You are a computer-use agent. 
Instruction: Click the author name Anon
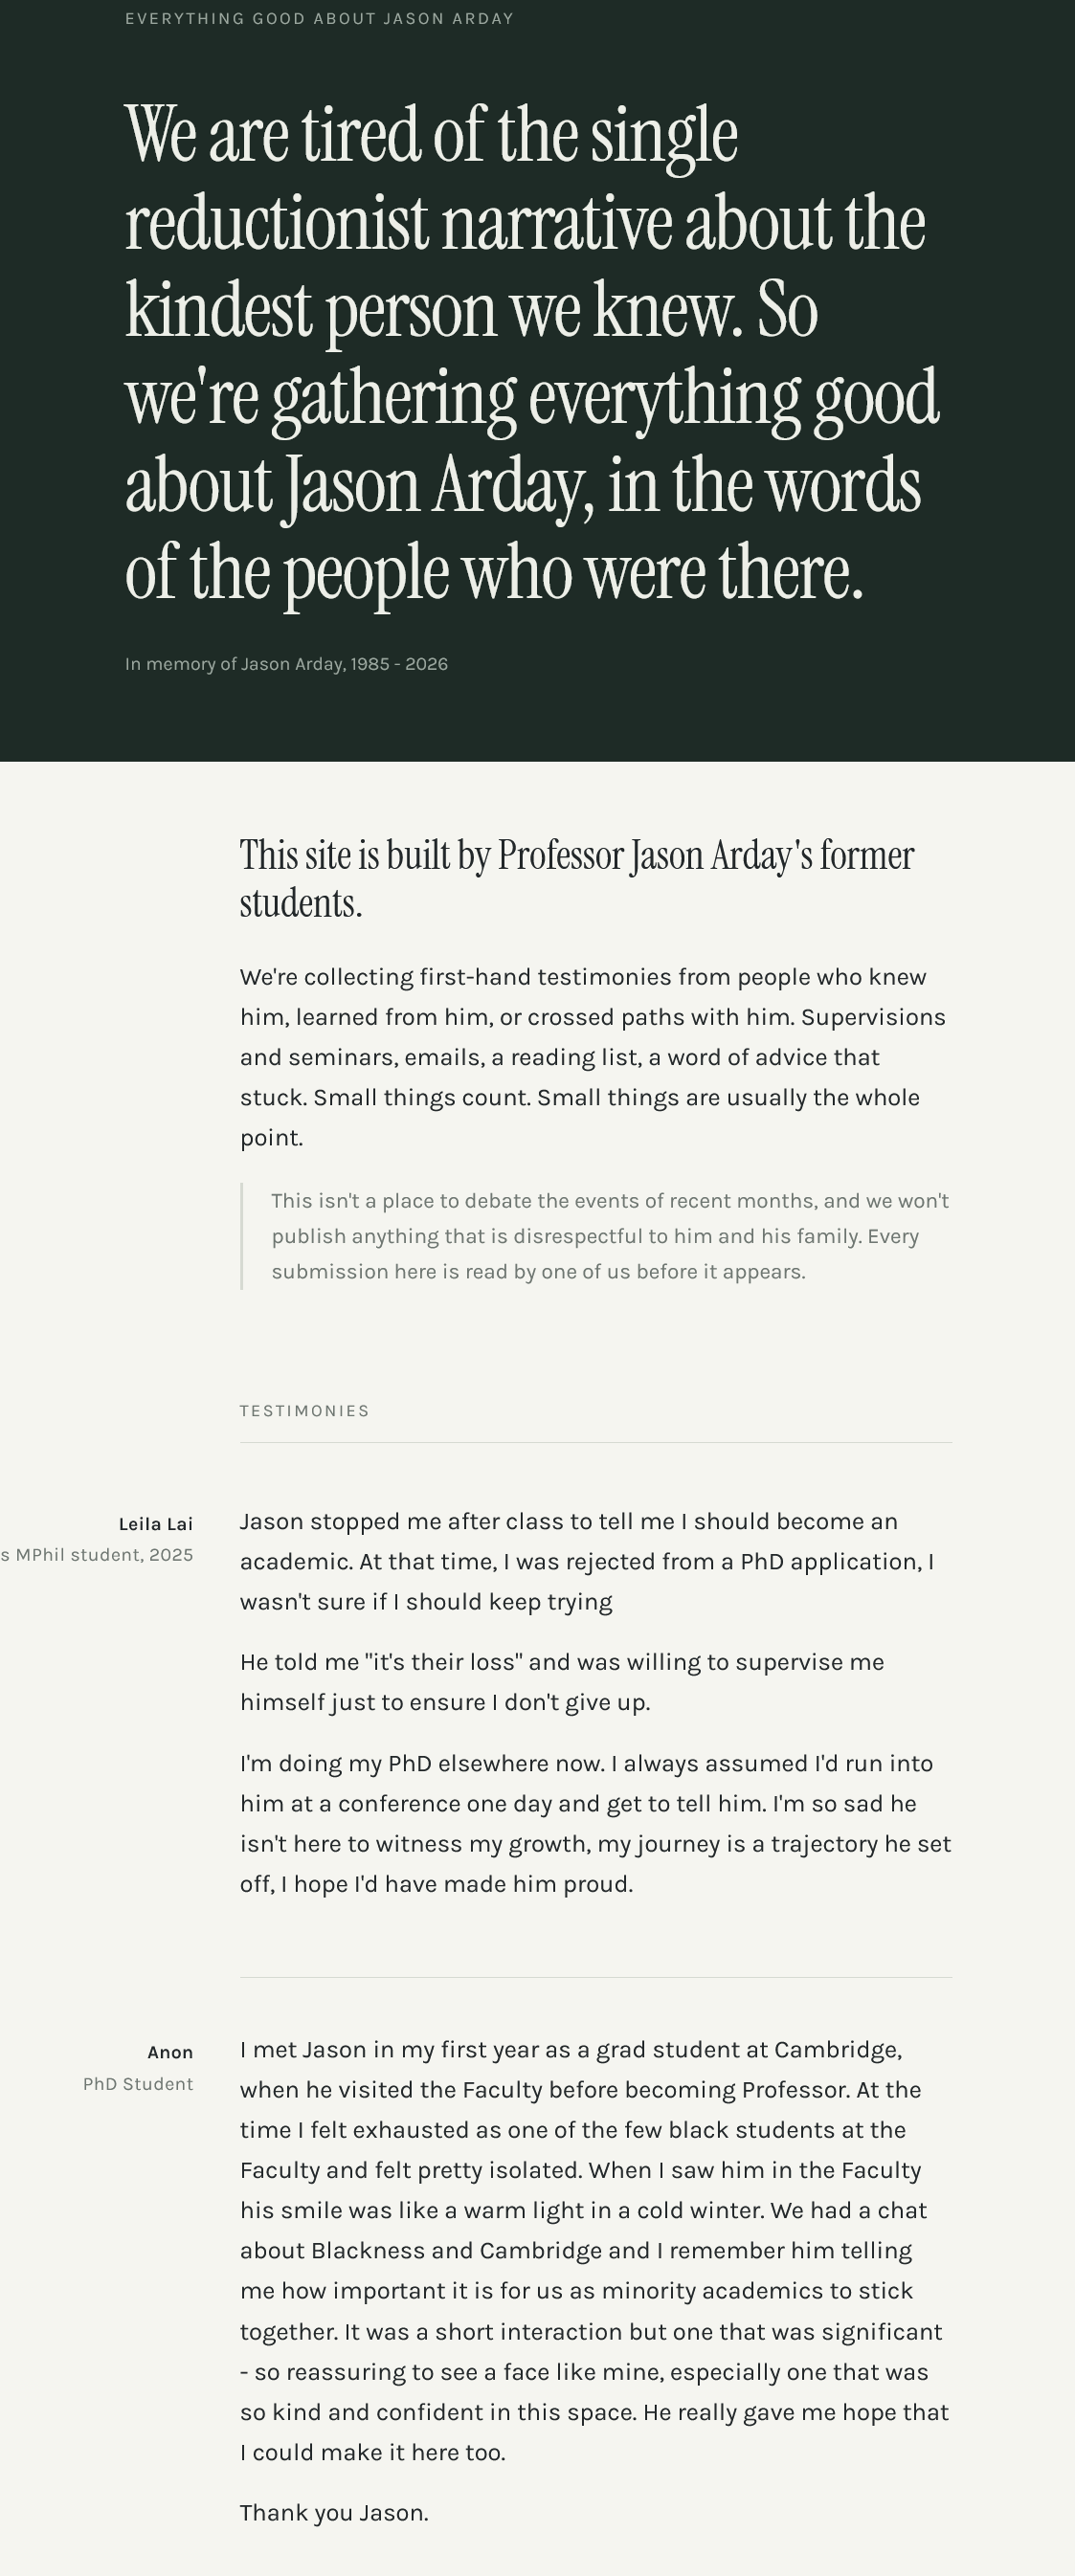click(170, 2052)
